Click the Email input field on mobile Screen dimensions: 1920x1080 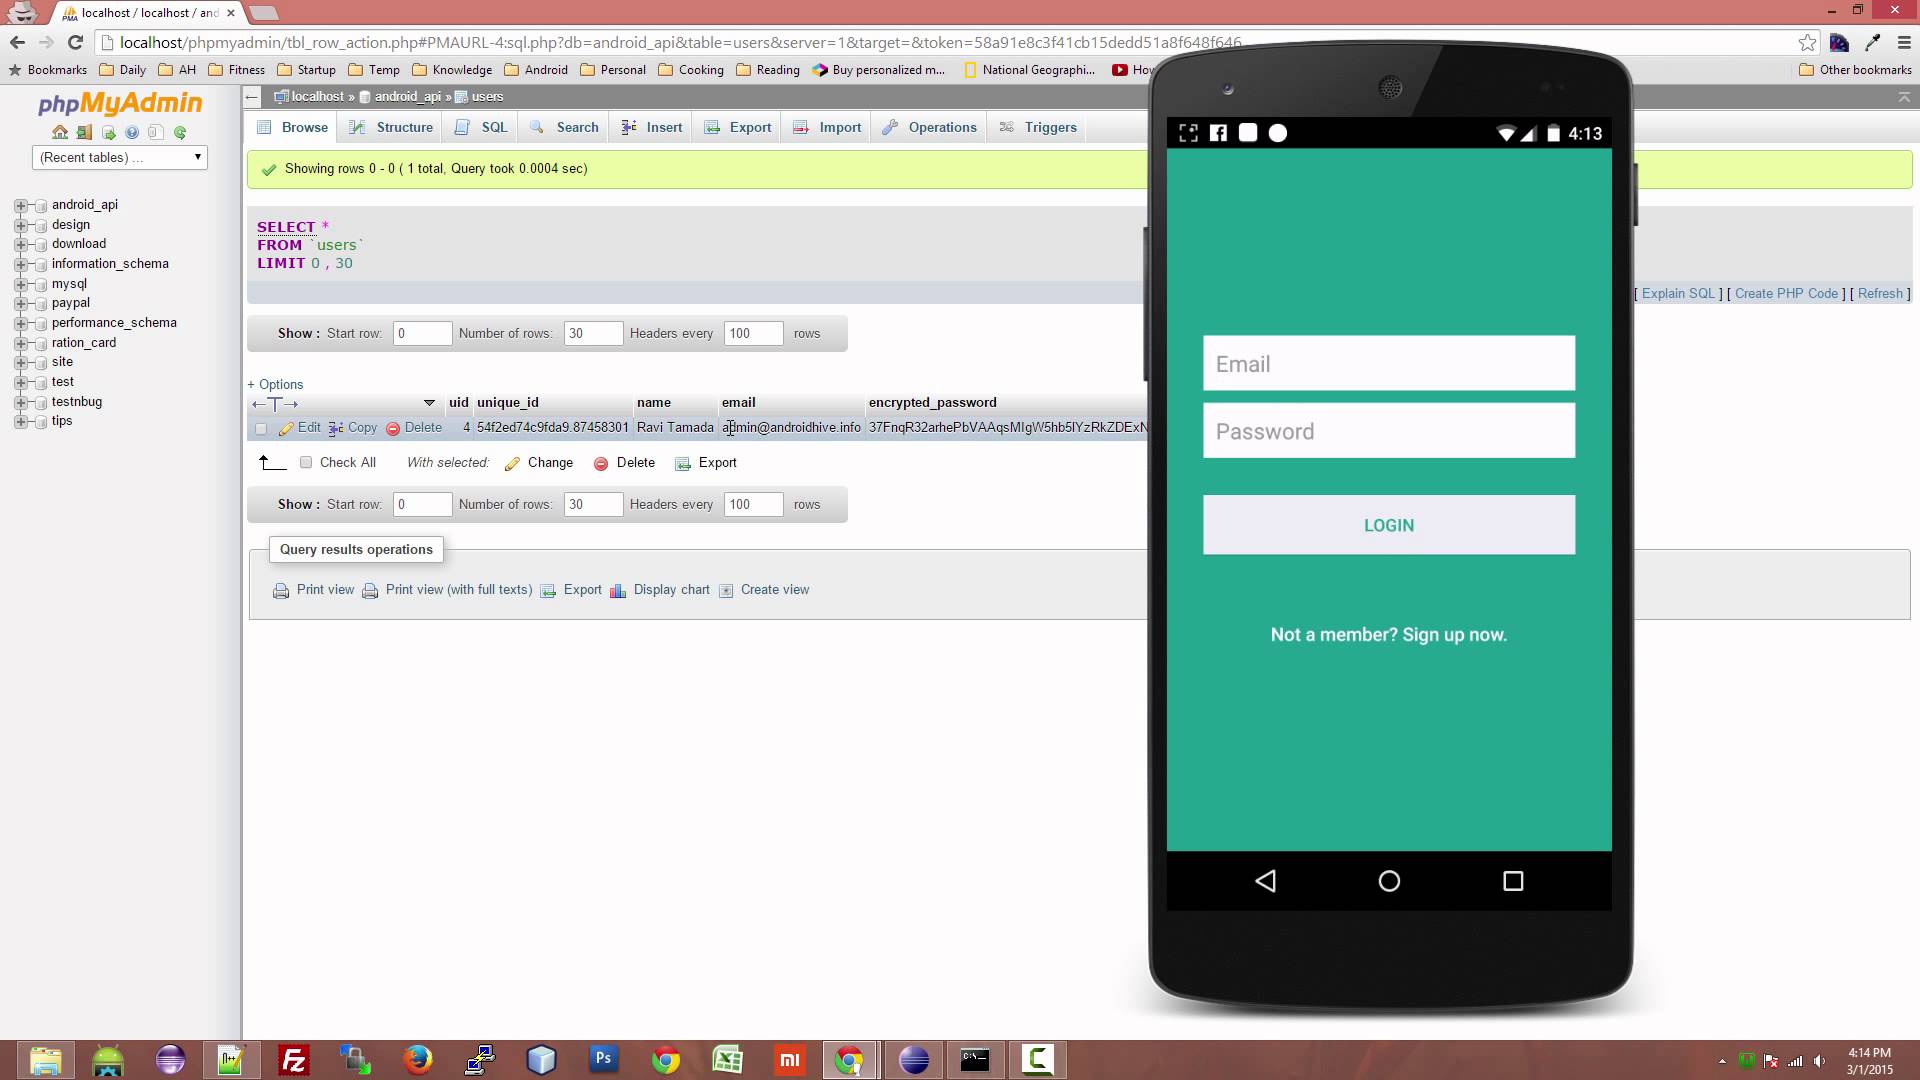[x=1389, y=364]
